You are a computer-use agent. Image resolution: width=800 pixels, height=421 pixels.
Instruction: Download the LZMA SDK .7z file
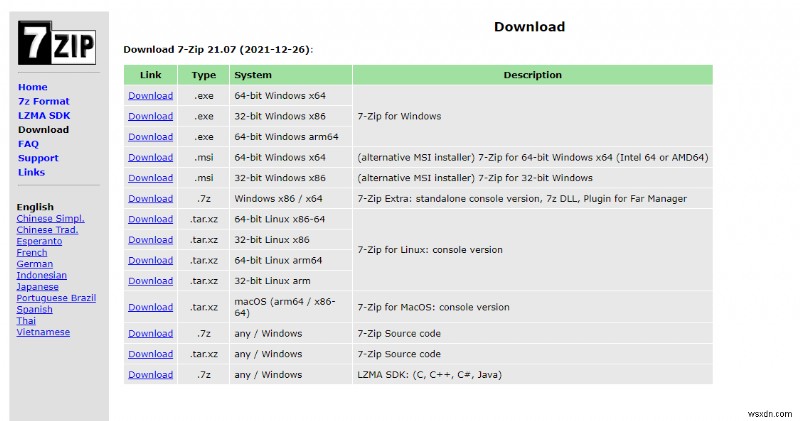151,375
